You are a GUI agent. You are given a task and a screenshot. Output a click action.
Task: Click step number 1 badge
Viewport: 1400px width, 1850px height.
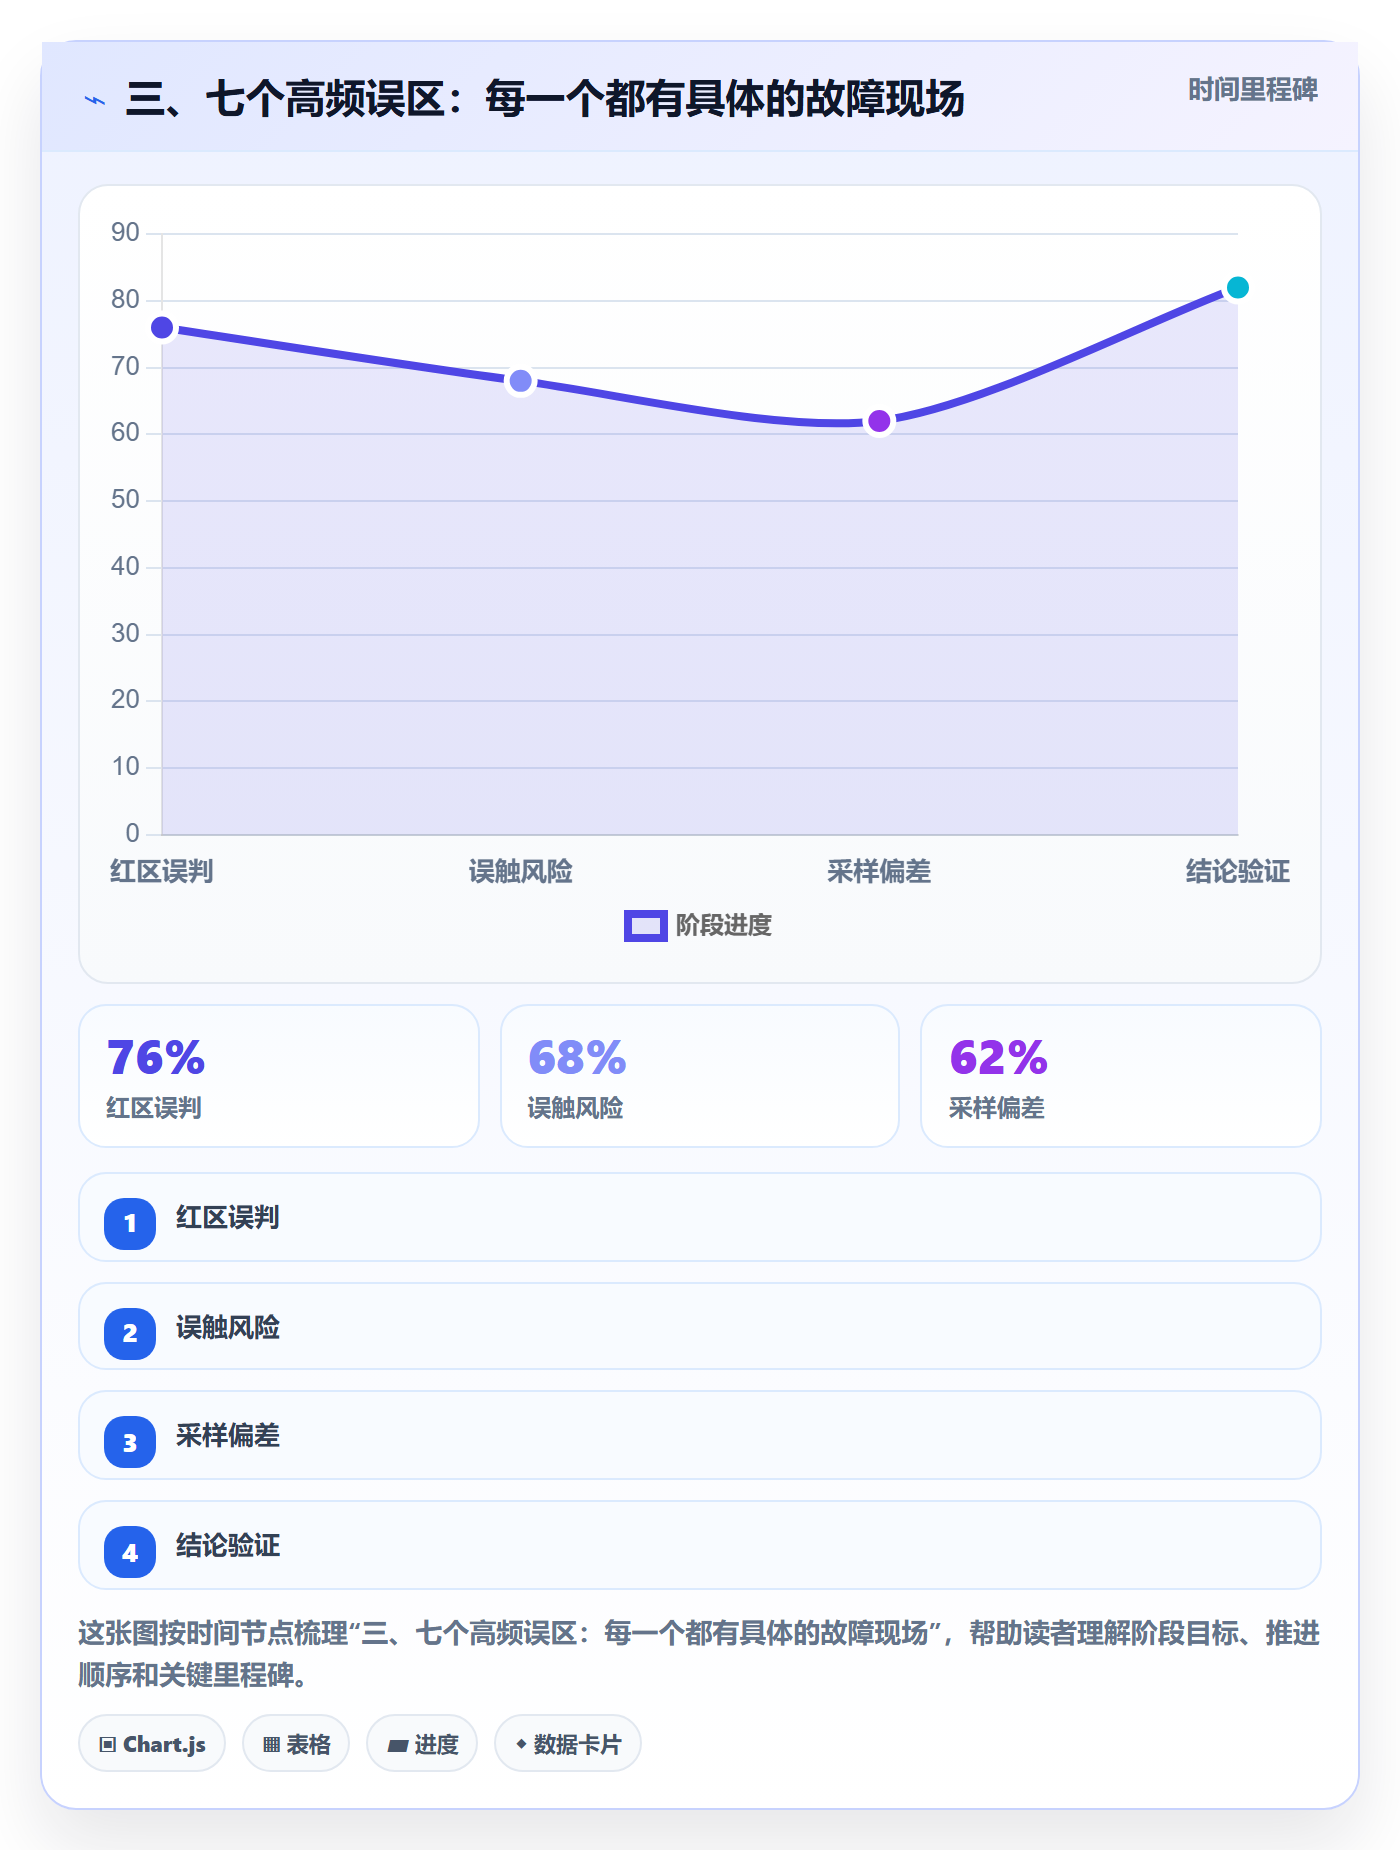(x=130, y=1223)
